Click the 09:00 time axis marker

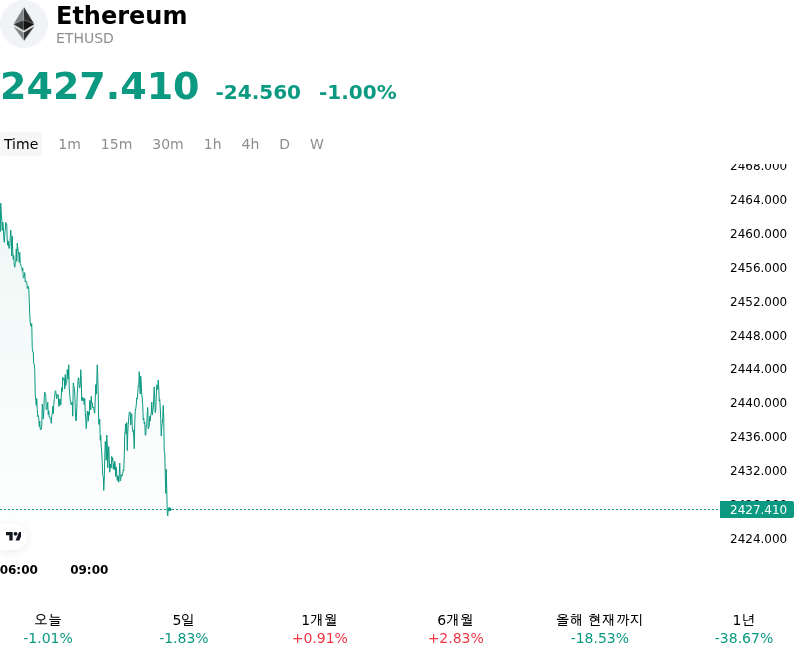click(x=89, y=570)
